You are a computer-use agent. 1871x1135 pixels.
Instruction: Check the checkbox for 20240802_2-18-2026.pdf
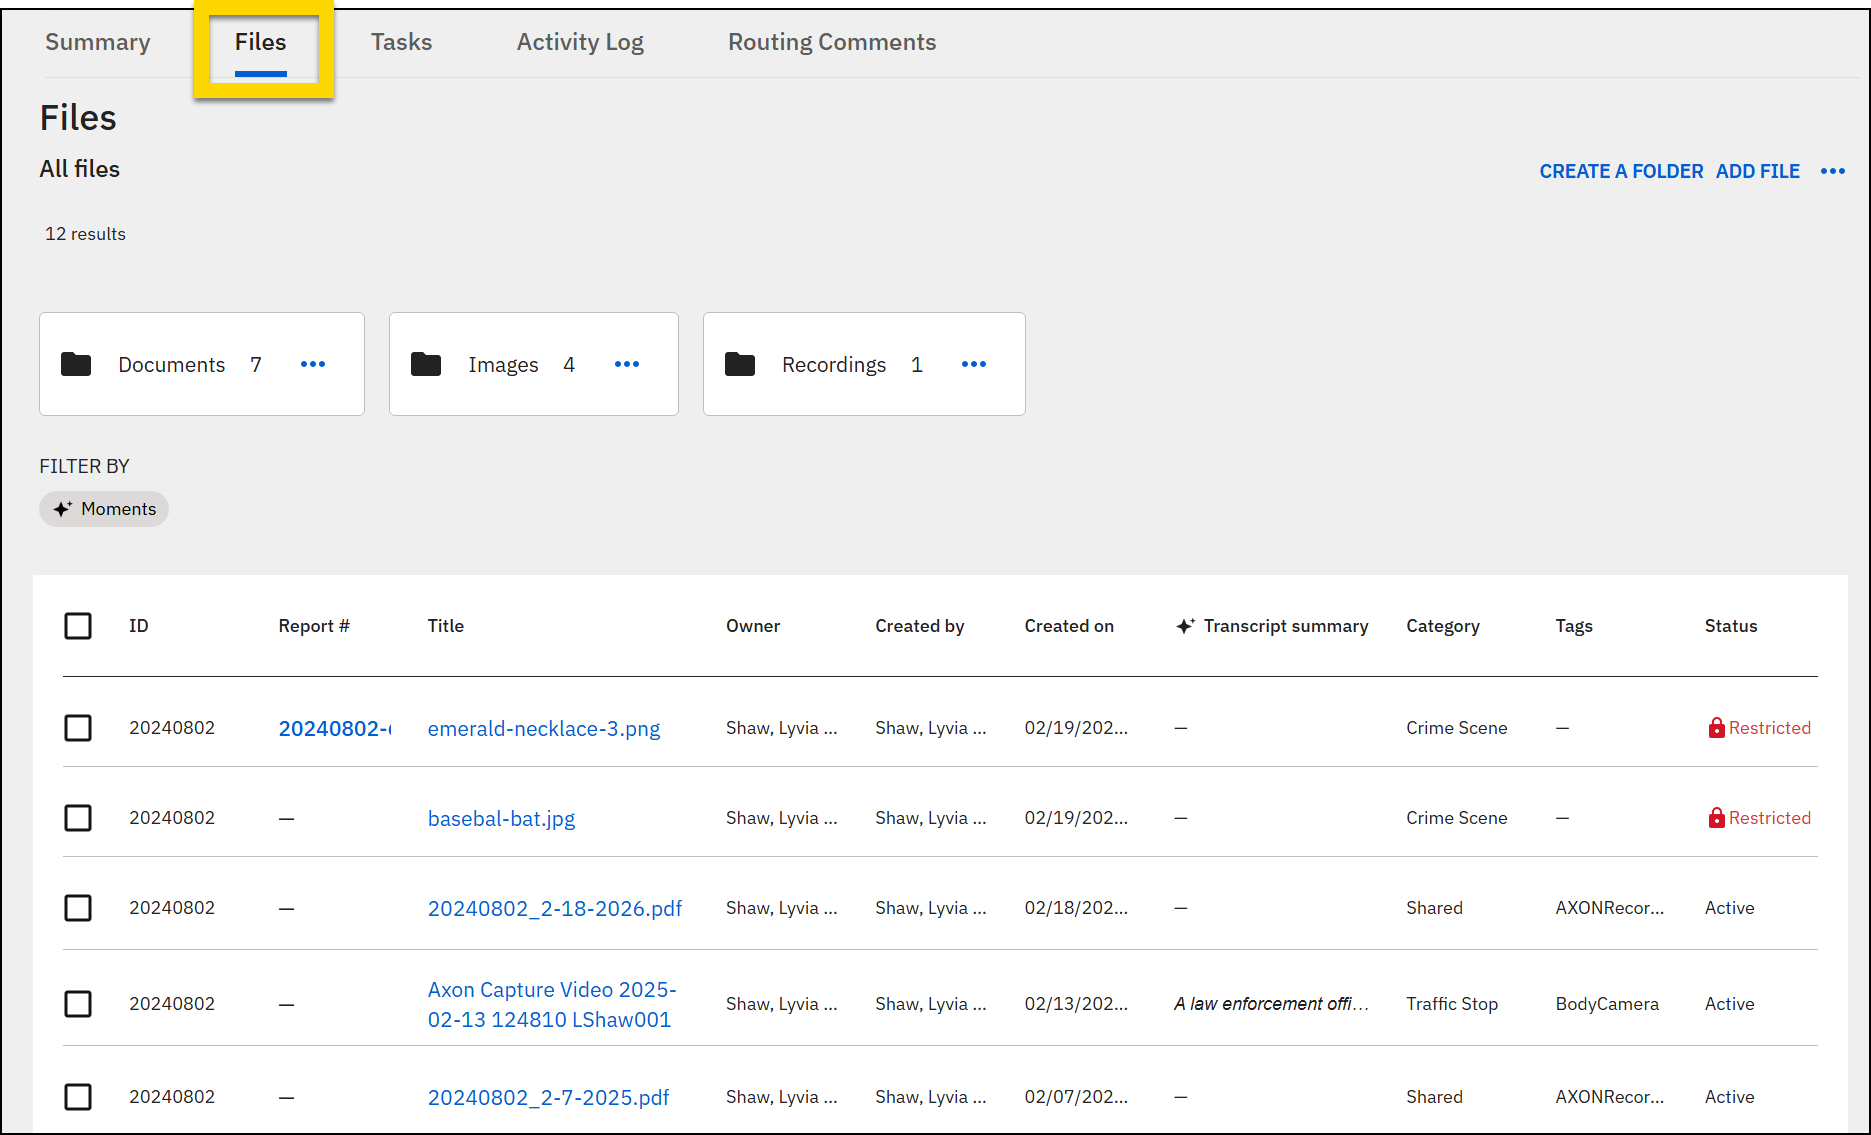coord(78,908)
